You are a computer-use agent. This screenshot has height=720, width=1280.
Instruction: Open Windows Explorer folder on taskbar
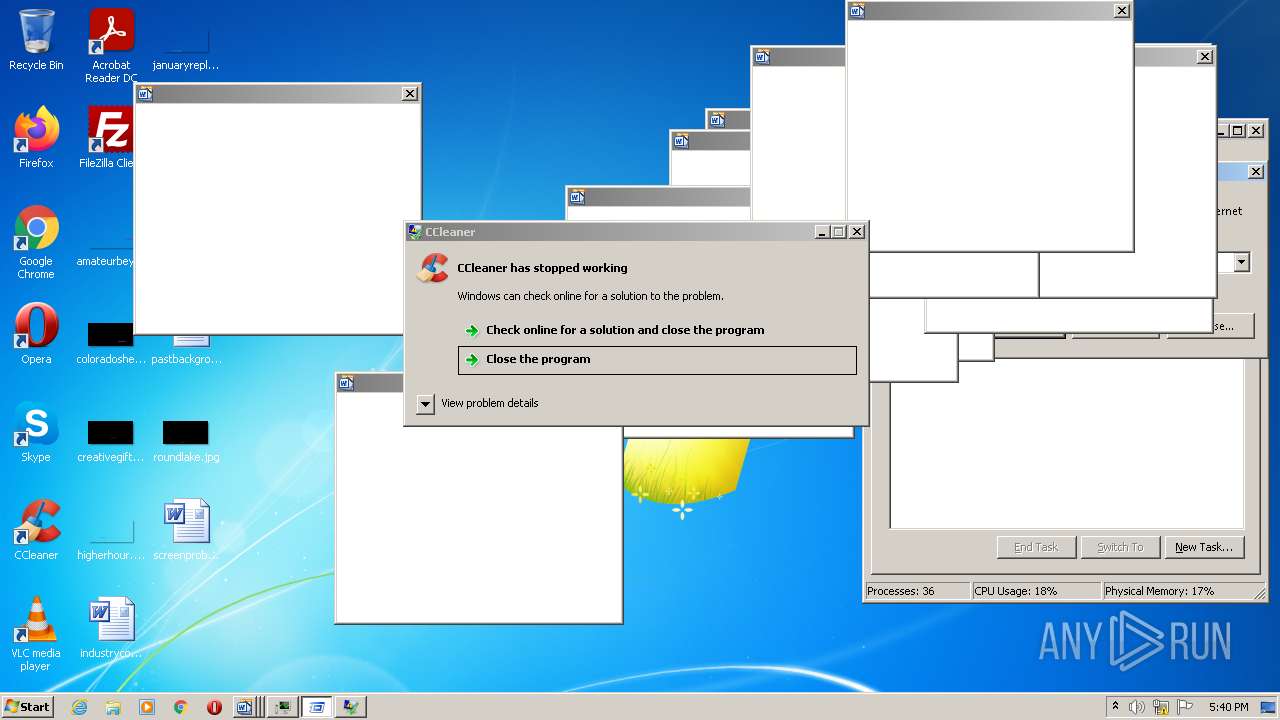(x=113, y=707)
